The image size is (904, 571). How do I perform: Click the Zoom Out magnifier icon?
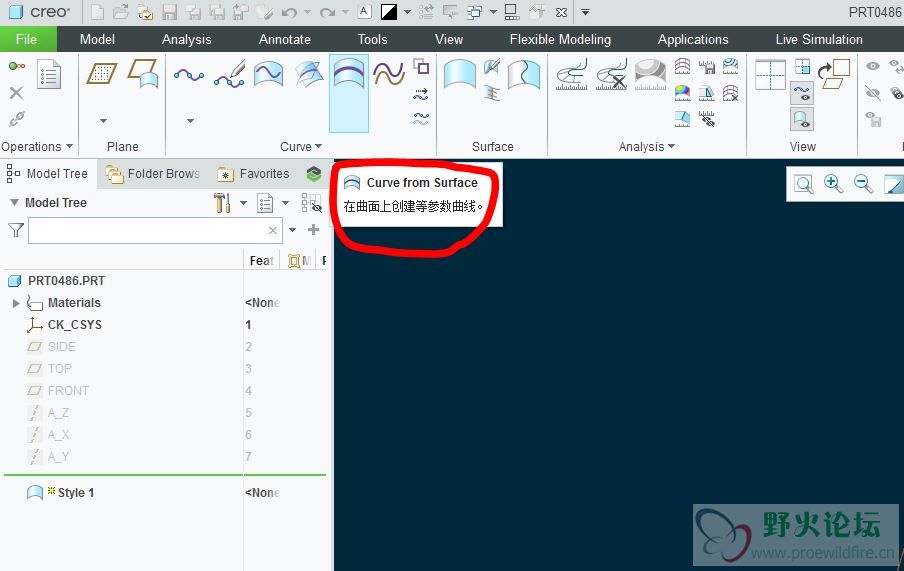click(863, 184)
